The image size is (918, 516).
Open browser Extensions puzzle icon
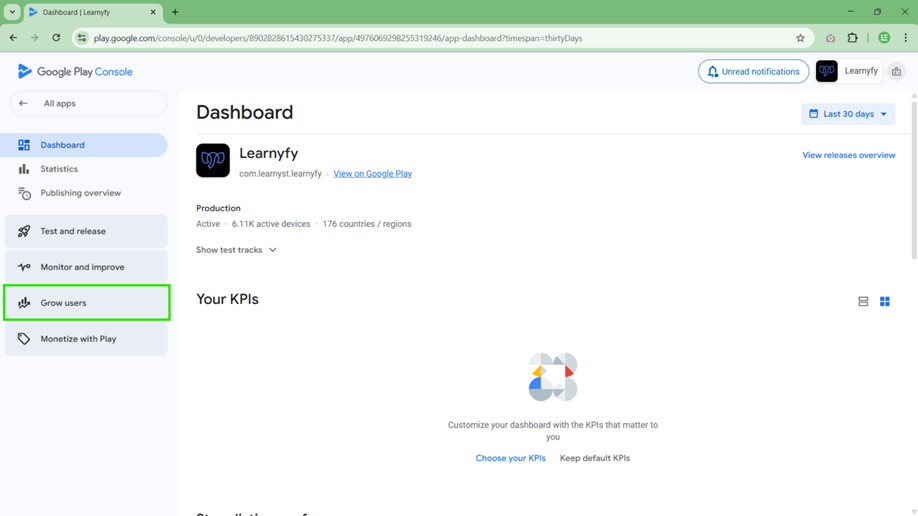[852, 38]
